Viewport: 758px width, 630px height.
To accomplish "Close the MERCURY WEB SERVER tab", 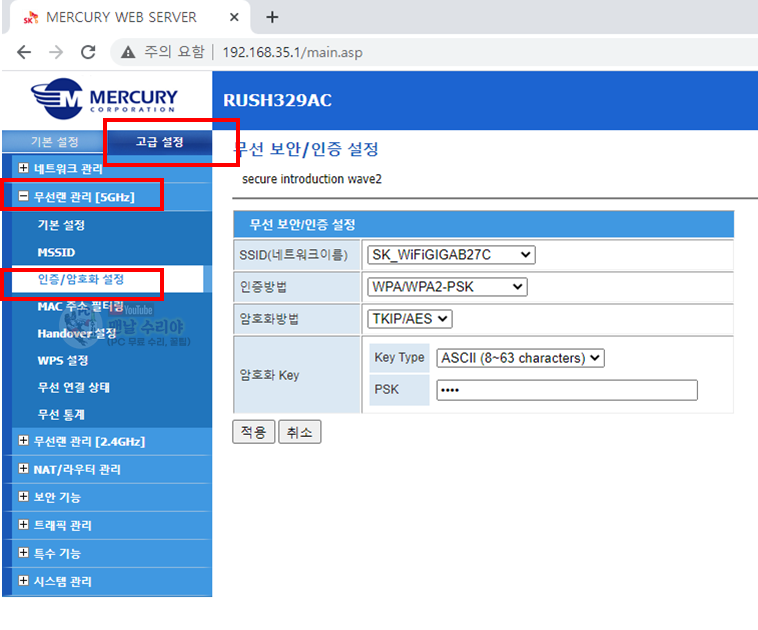I will coord(234,17).
